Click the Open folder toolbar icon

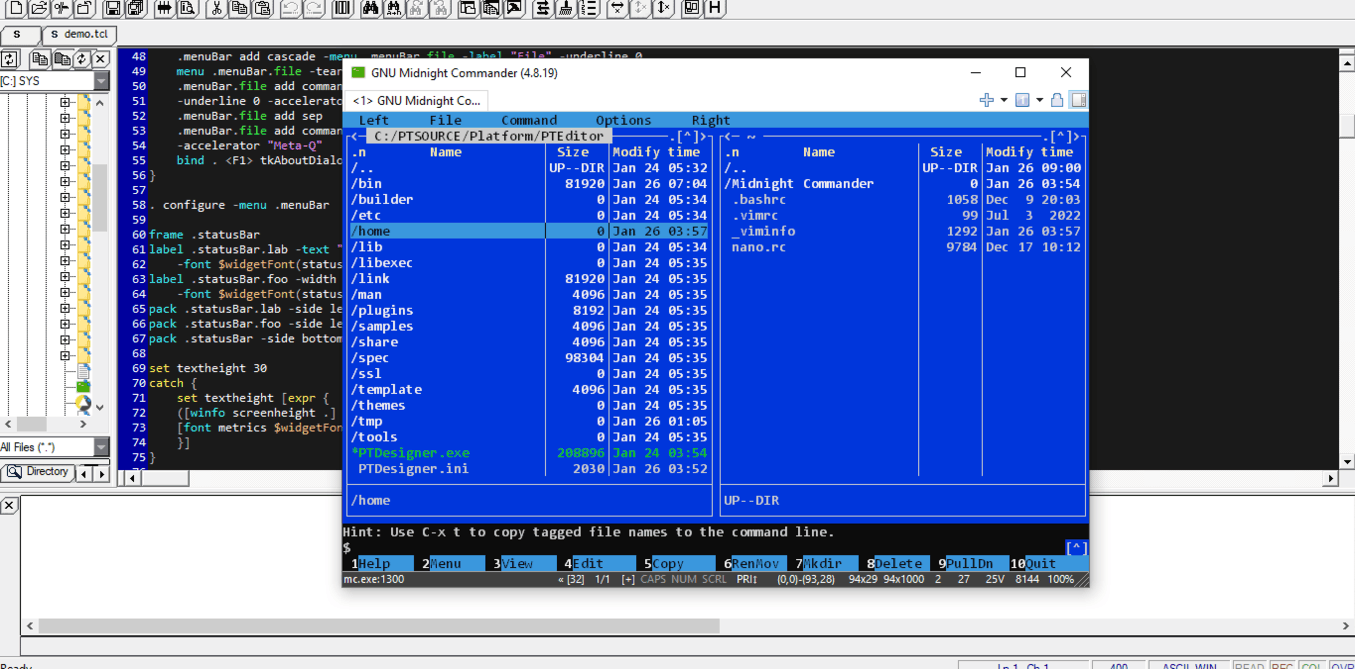[x=38, y=9]
